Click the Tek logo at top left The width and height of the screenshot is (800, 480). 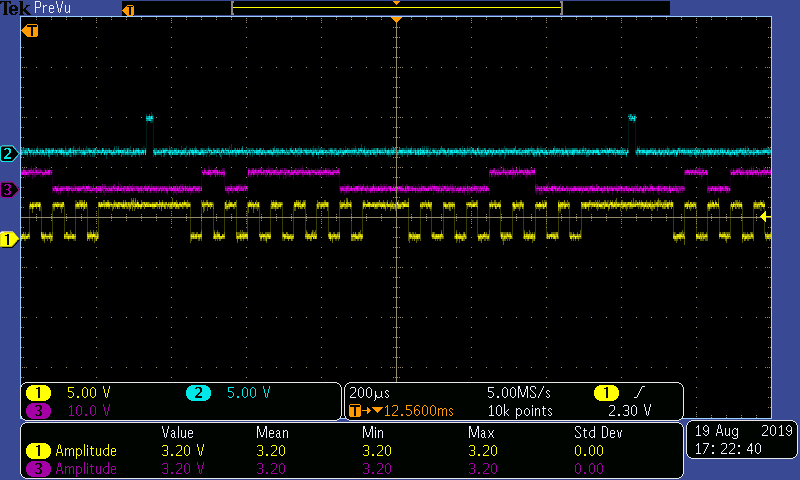15,8
